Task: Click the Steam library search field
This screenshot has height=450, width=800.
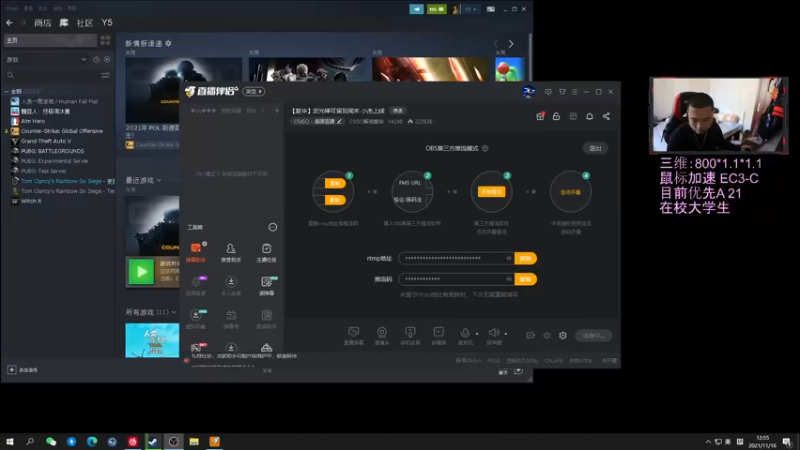Action: tap(54, 75)
